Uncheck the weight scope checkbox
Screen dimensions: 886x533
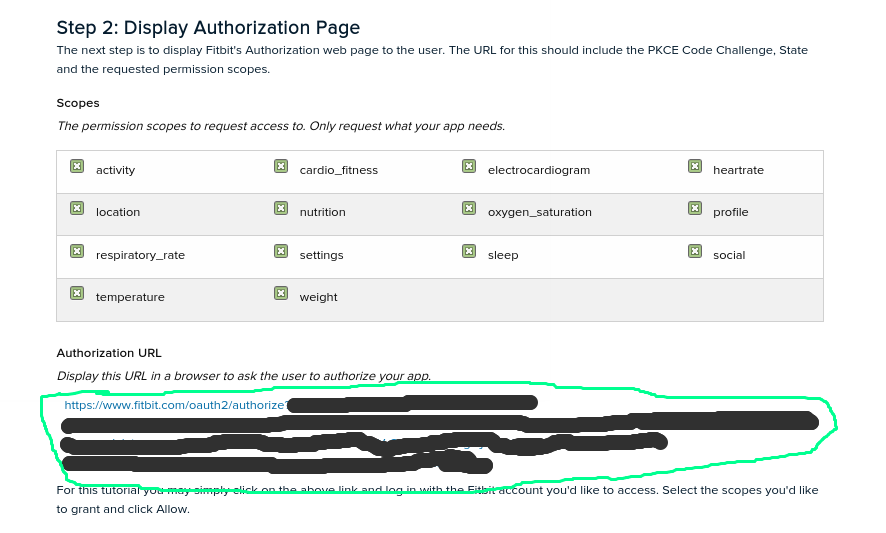pos(281,293)
